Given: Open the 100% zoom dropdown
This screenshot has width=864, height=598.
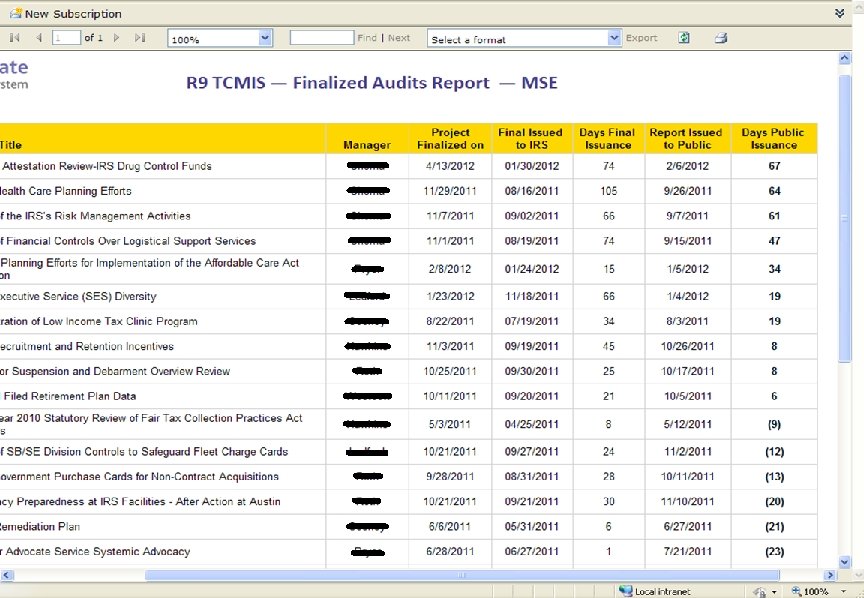Looking at the screenshot, I should [265, 38].
